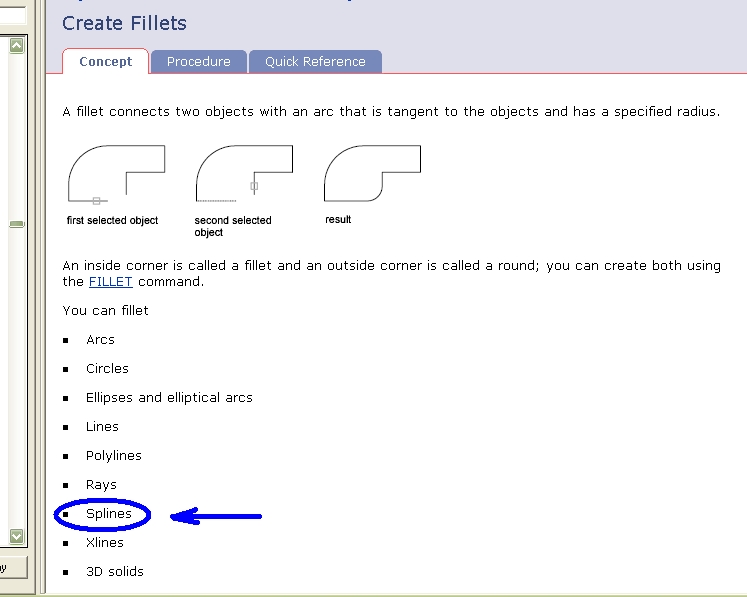This screenshot has height=597, width=747.
Task: Select the Quick Reference tab
Action: 315,62
